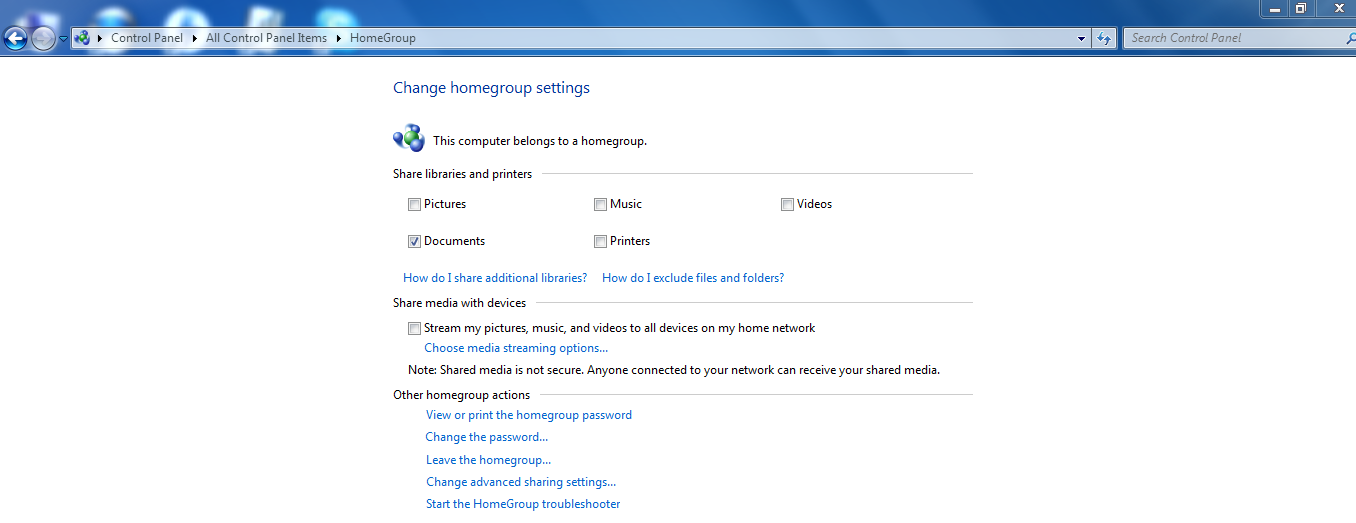
Task: Click the 'Change homegroup settings' heading
Action: pos(491,88)
